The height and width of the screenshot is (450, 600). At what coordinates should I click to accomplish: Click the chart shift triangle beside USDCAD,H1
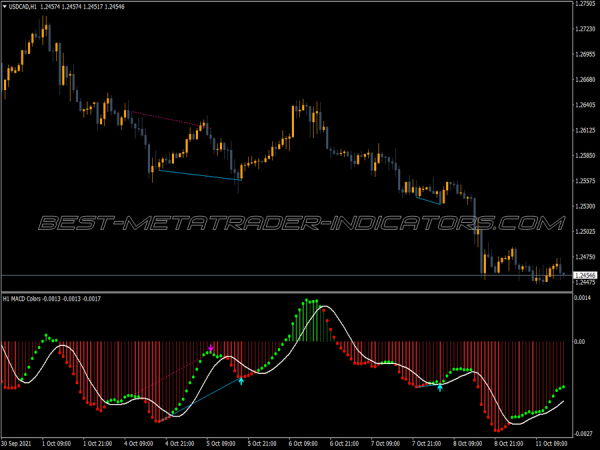5,7
